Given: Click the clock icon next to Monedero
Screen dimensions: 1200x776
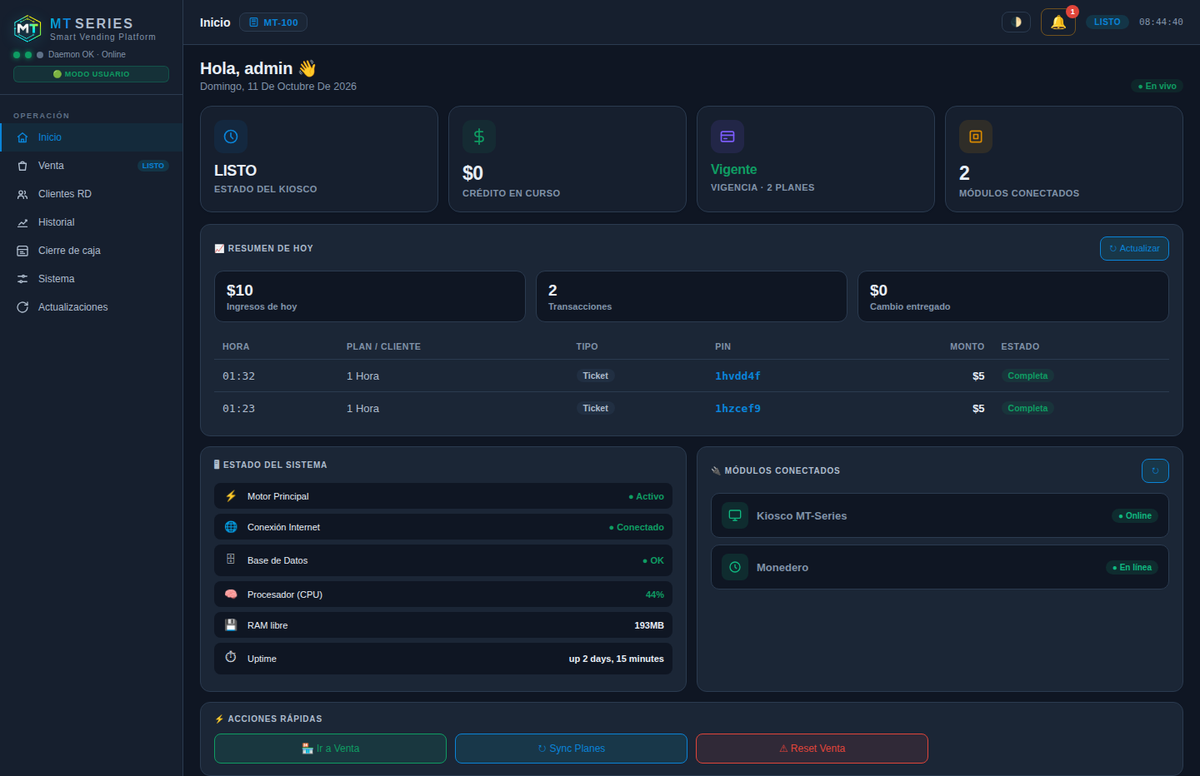Looking at the screenshot, I should pos(735,567).
